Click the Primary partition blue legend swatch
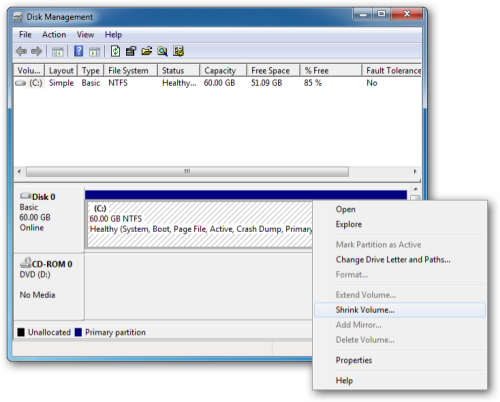This screenshot has width=500, height=402. pos(78,332)
